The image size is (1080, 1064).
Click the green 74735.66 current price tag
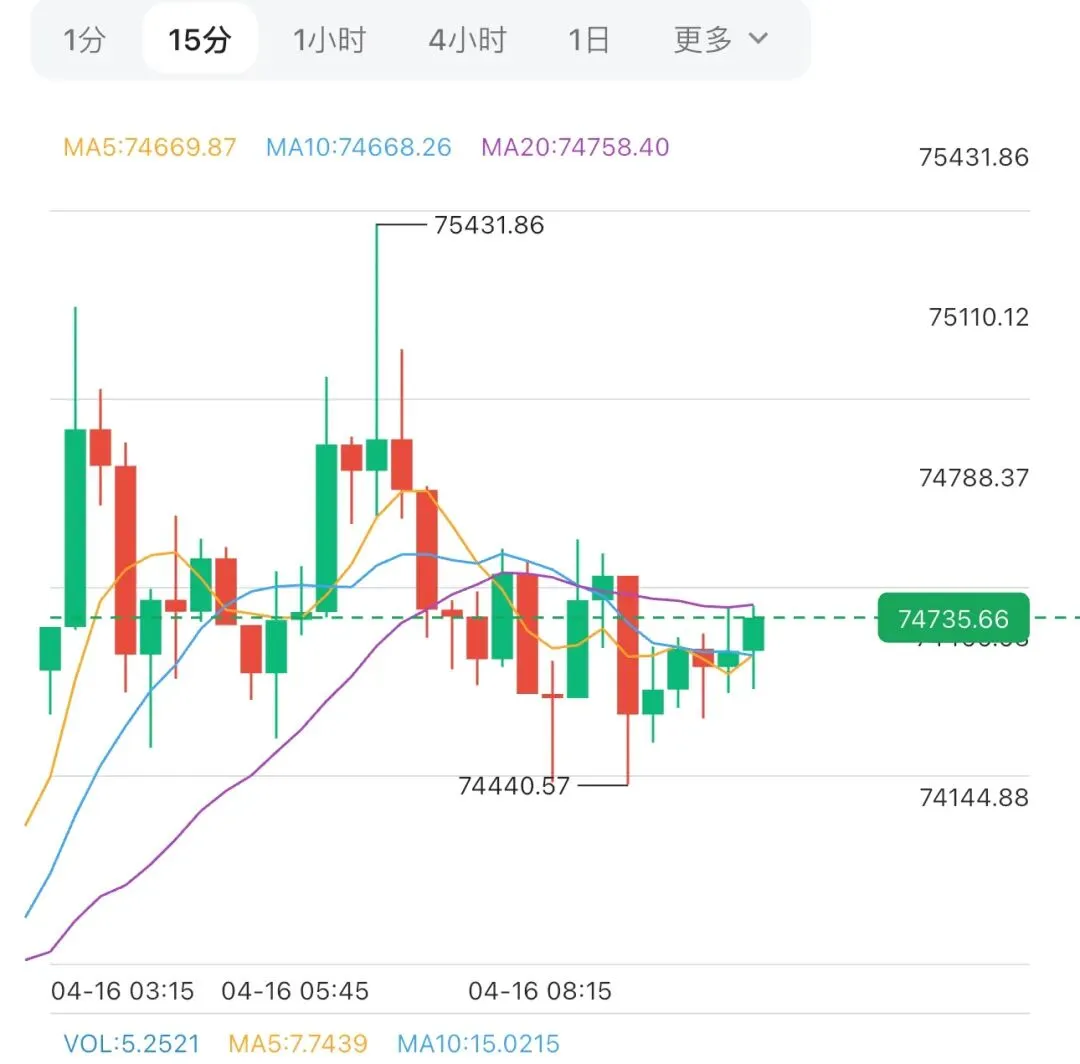coord(953,619)
